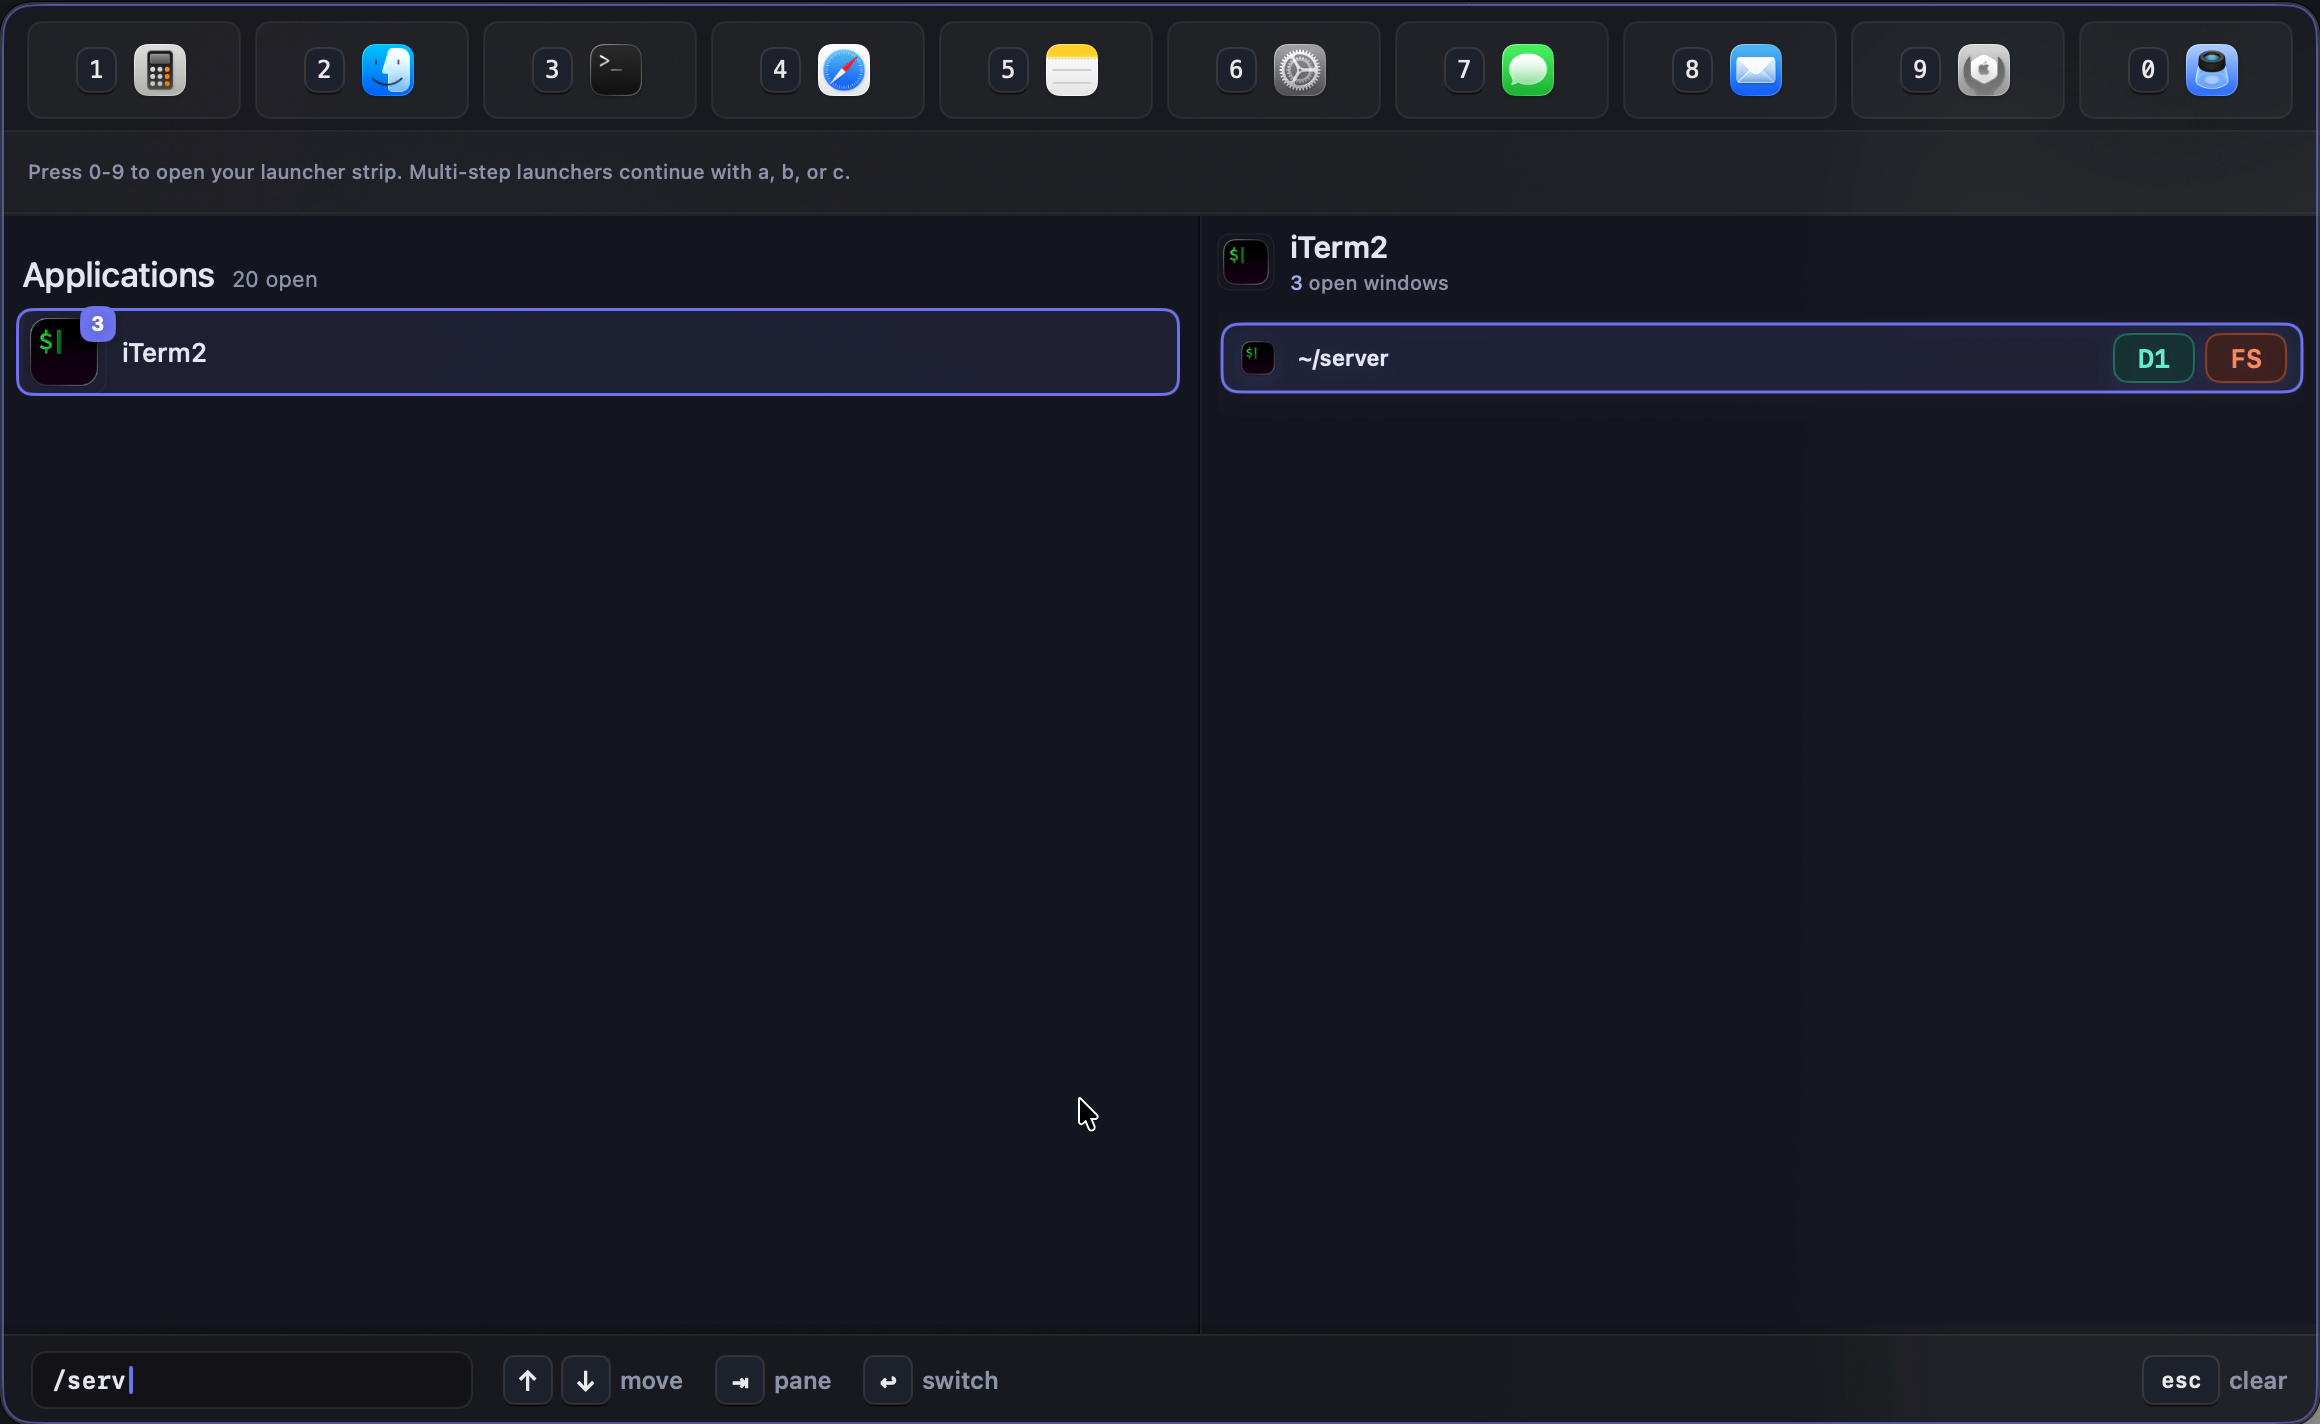Screen dimensions: 2320x1424
Task: Click the return key for switch
Action: [x=888, y=1380]
